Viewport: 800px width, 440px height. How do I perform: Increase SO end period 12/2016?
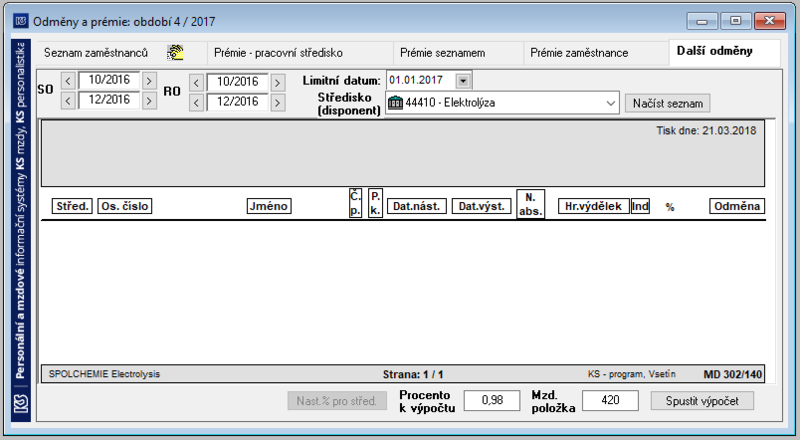[x=149, y=100]
